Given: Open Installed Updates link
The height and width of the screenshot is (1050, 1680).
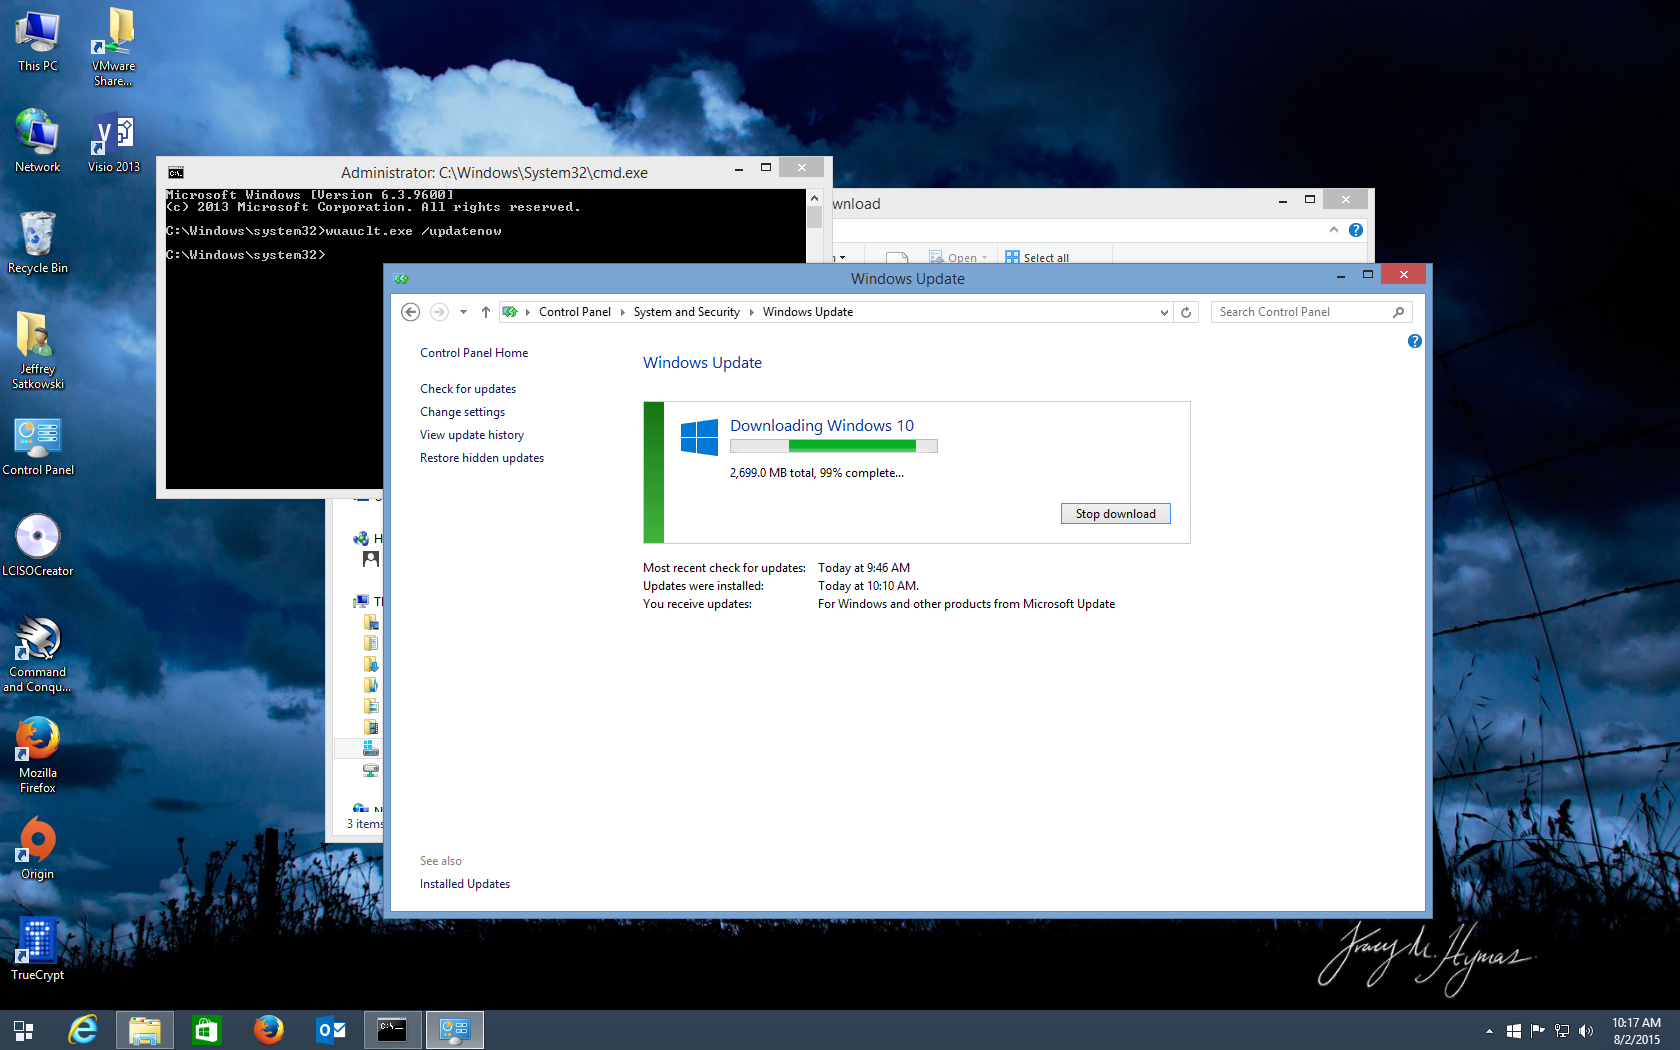Looking at the screenshot, I should 465,884.
